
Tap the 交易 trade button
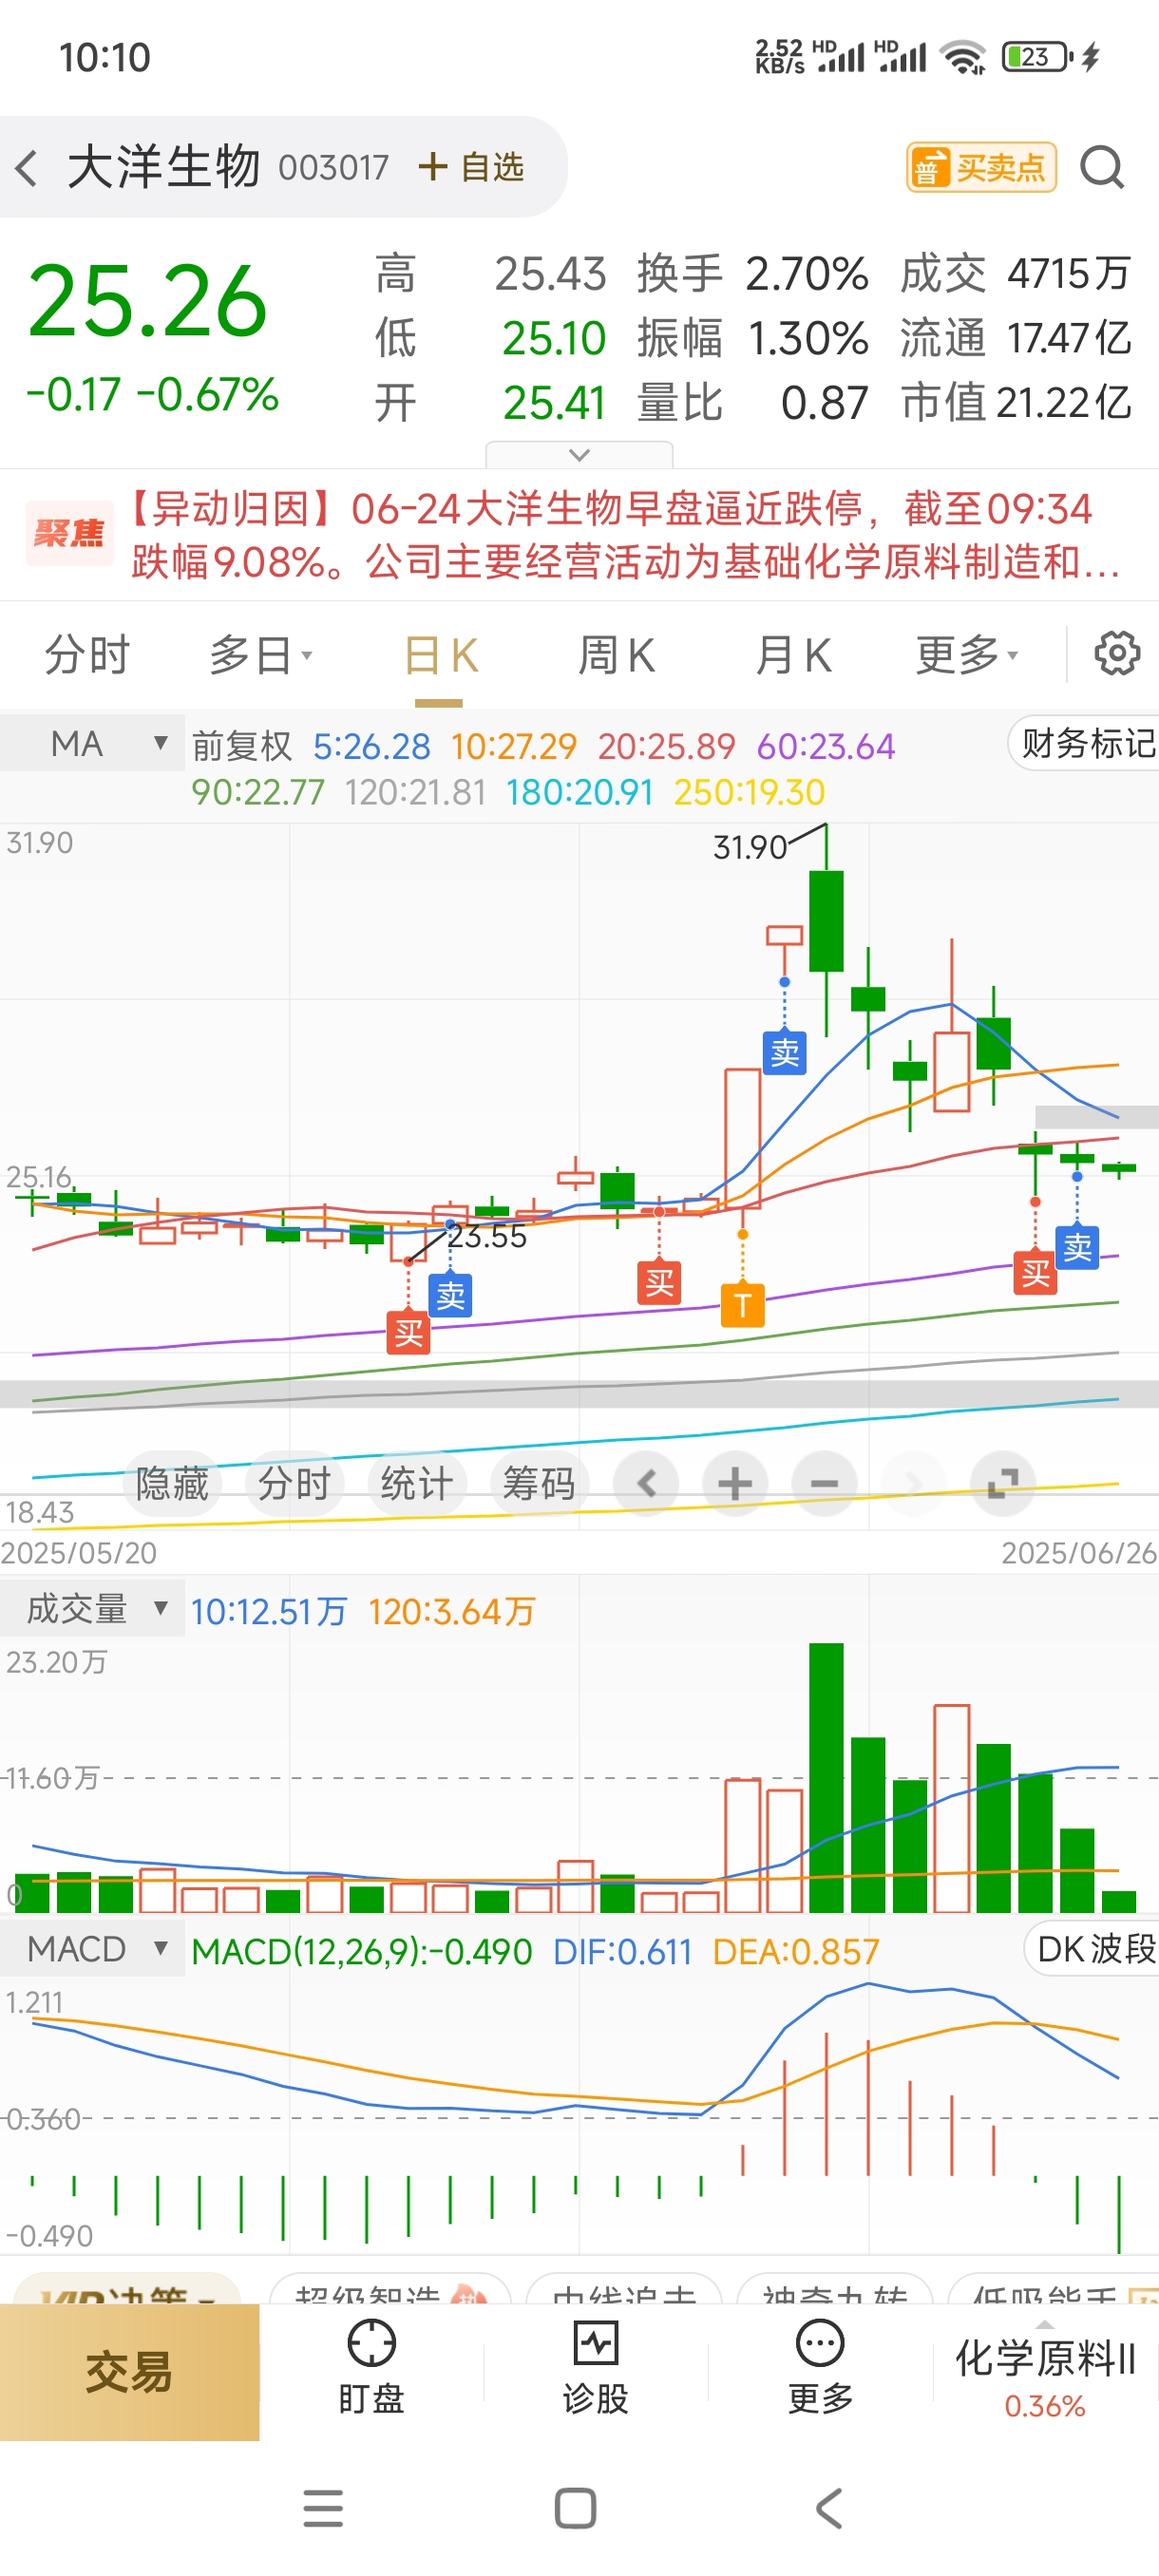pyautogui.click(x=129, y=2372)
